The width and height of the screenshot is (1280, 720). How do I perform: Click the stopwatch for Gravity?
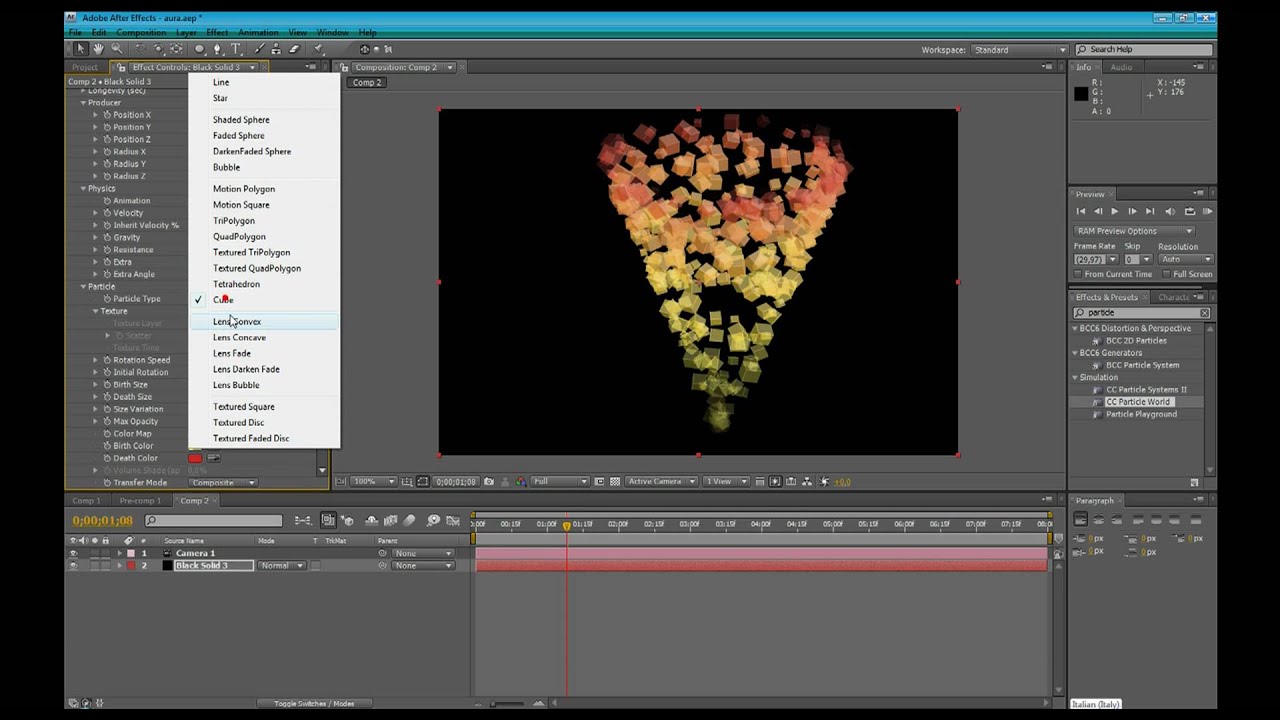[107, 238]
